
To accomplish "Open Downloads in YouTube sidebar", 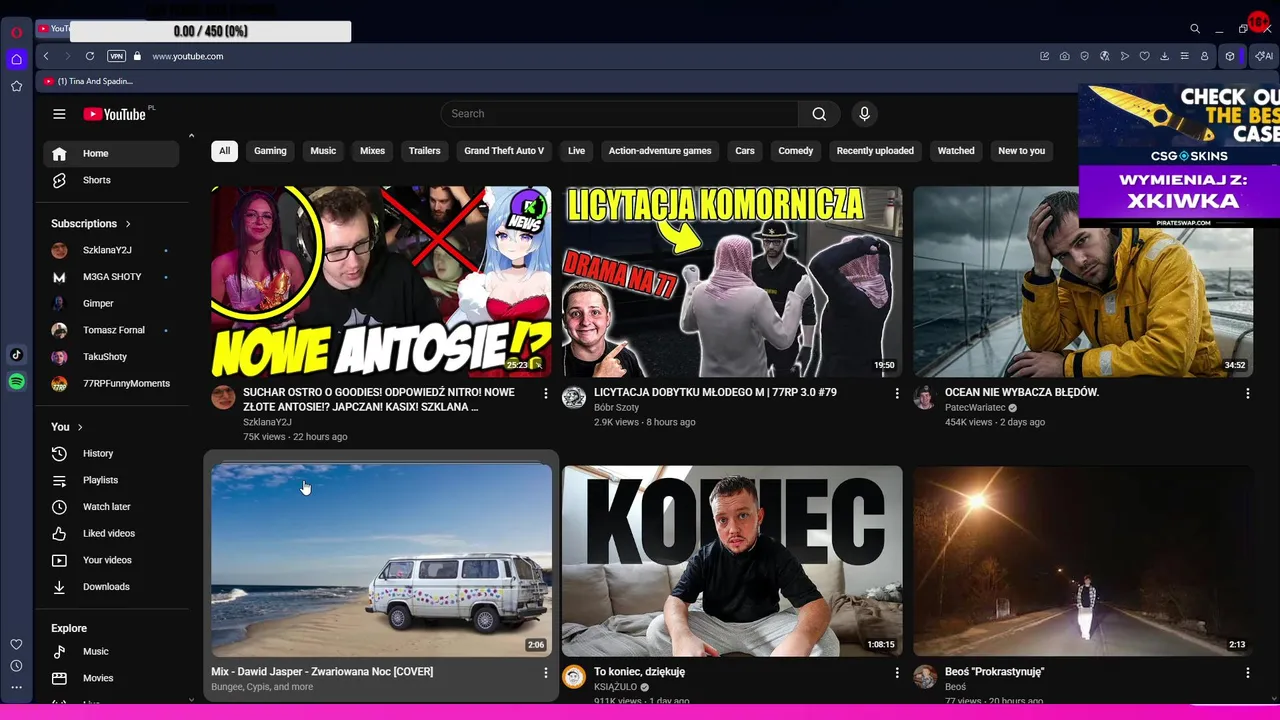I will click(x=111, y=587).
